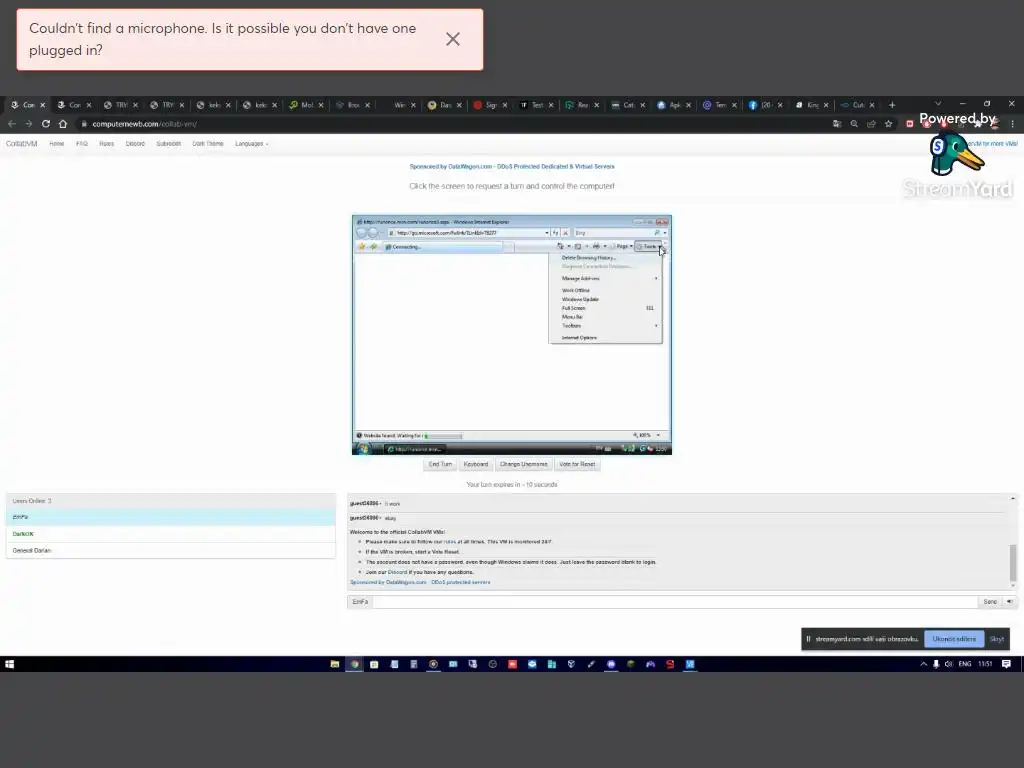The width and height of the screenshot is (1024, 768).
Task: Select user General Darian in users list
Action: pyautogui.click(x=170, y=551)
